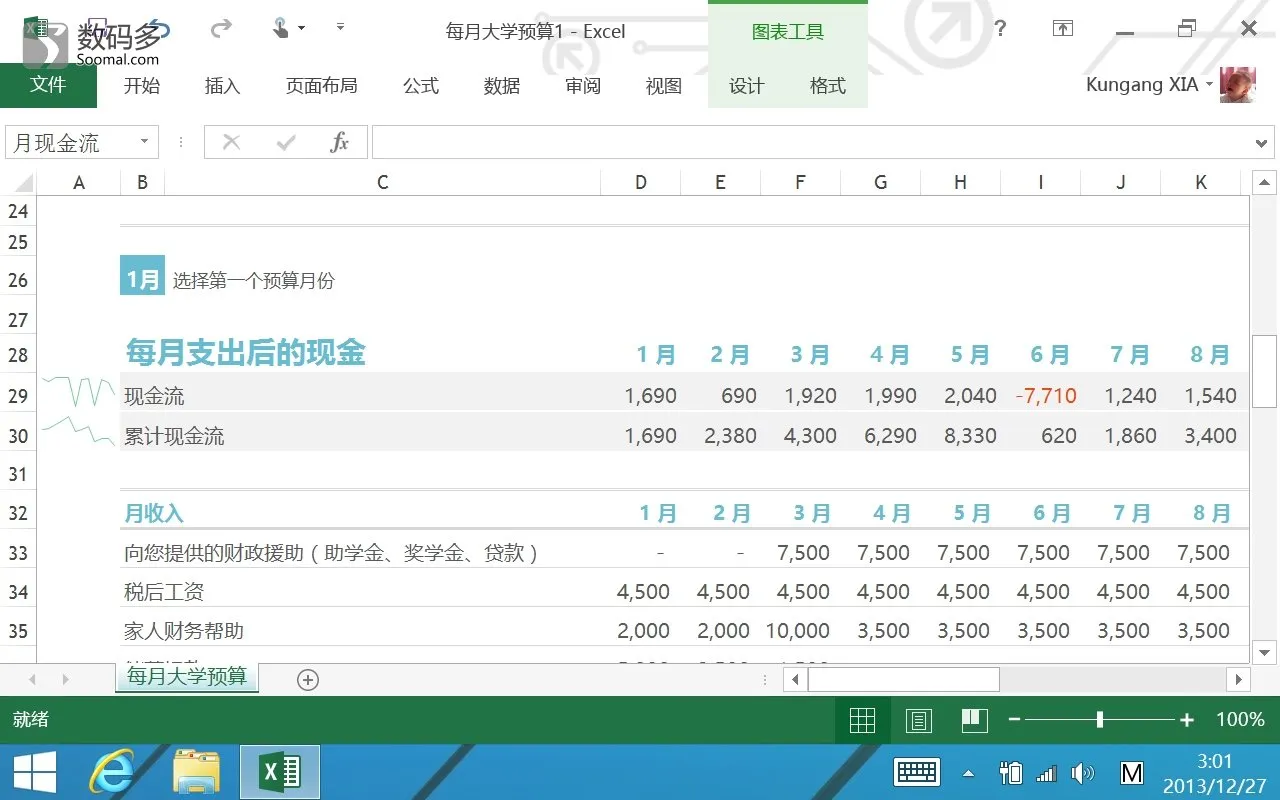
Task: Click zoom in plus button
Action: point(1187,719)
